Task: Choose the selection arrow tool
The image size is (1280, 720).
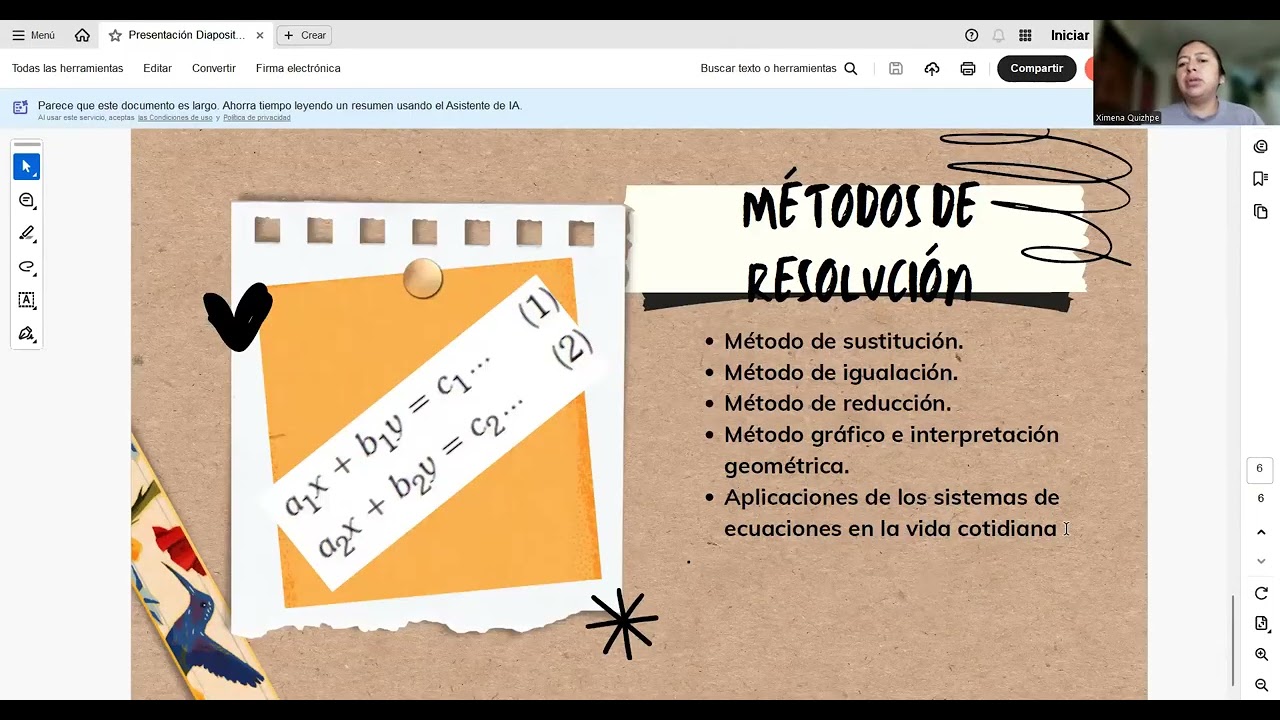Action: click(27, 166)
